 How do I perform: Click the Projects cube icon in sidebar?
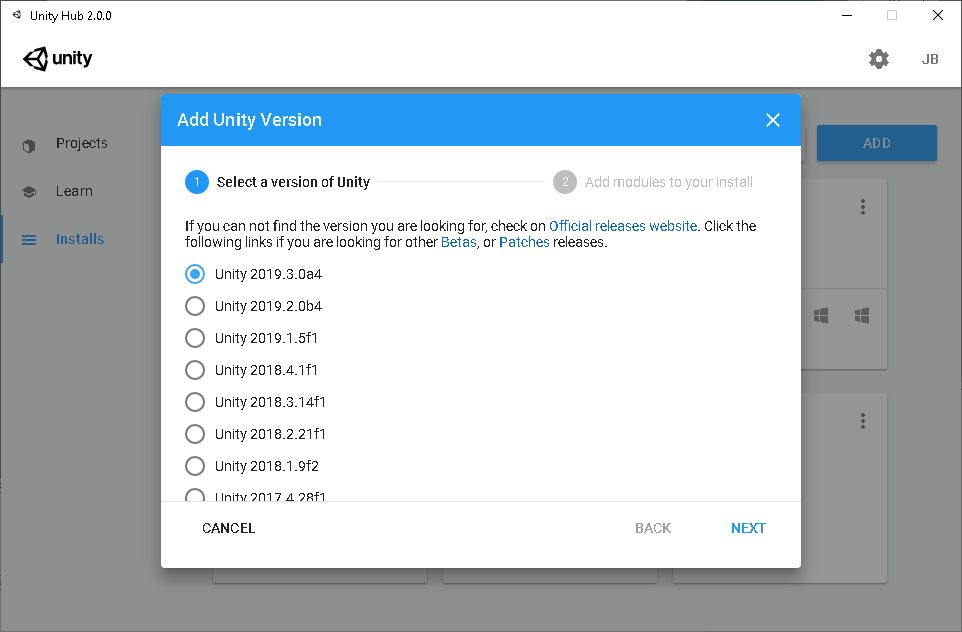click(29, 144)
